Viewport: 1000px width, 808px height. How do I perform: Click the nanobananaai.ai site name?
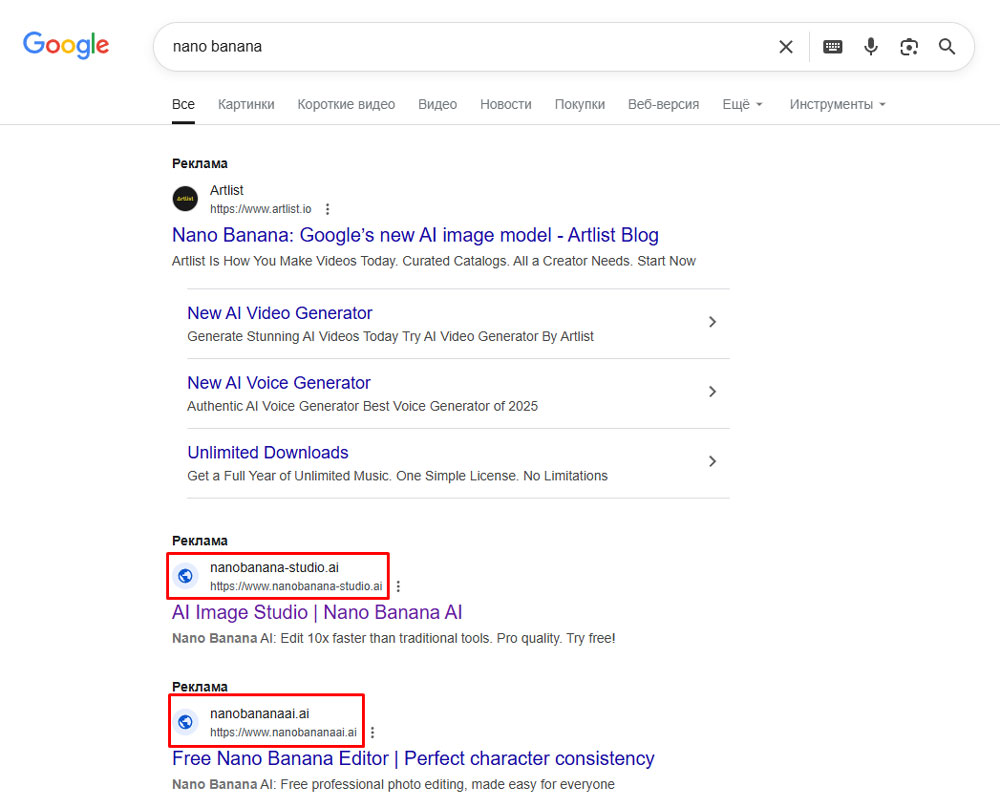click(260, 714)
